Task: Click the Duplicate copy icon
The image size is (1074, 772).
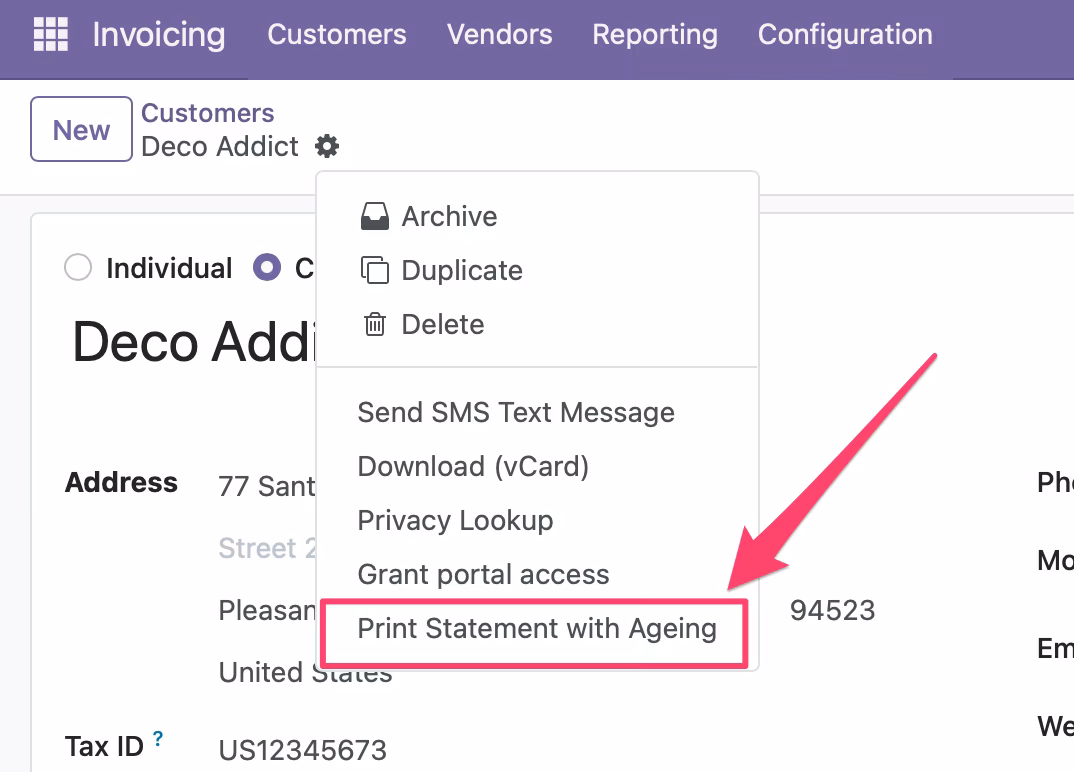Action: (375, 270)
